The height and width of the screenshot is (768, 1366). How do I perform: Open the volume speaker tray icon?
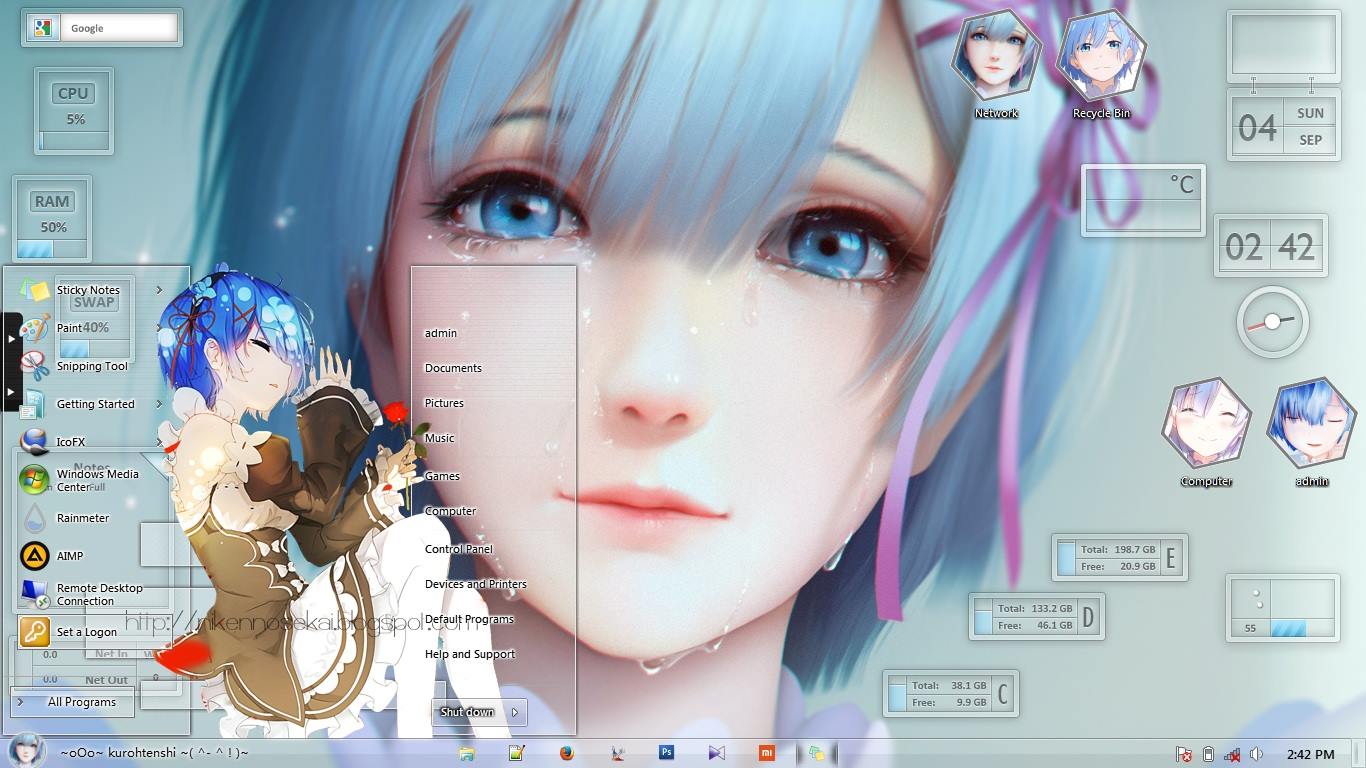(x=1256, y=754)
